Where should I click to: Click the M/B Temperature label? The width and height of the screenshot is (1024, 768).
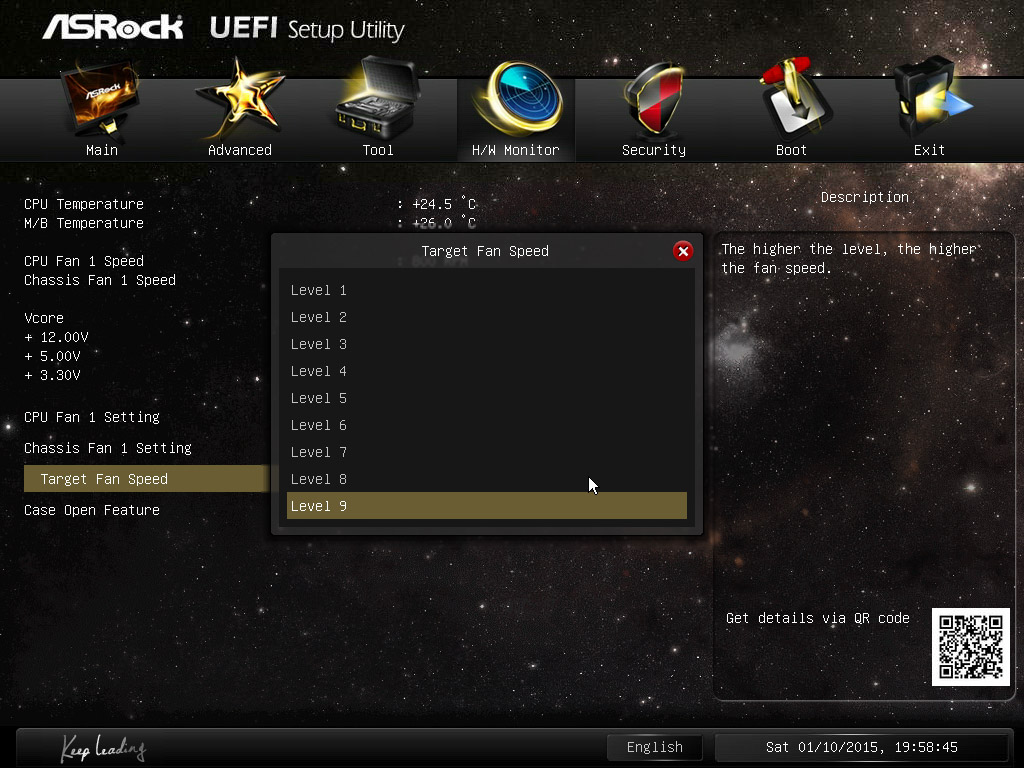point(84,223)
